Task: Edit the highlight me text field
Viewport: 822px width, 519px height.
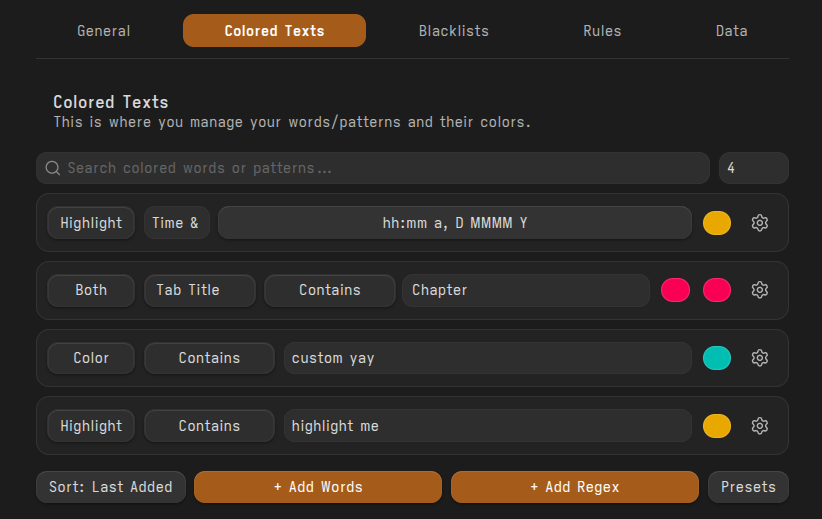Action: click(x=488, y=426)
